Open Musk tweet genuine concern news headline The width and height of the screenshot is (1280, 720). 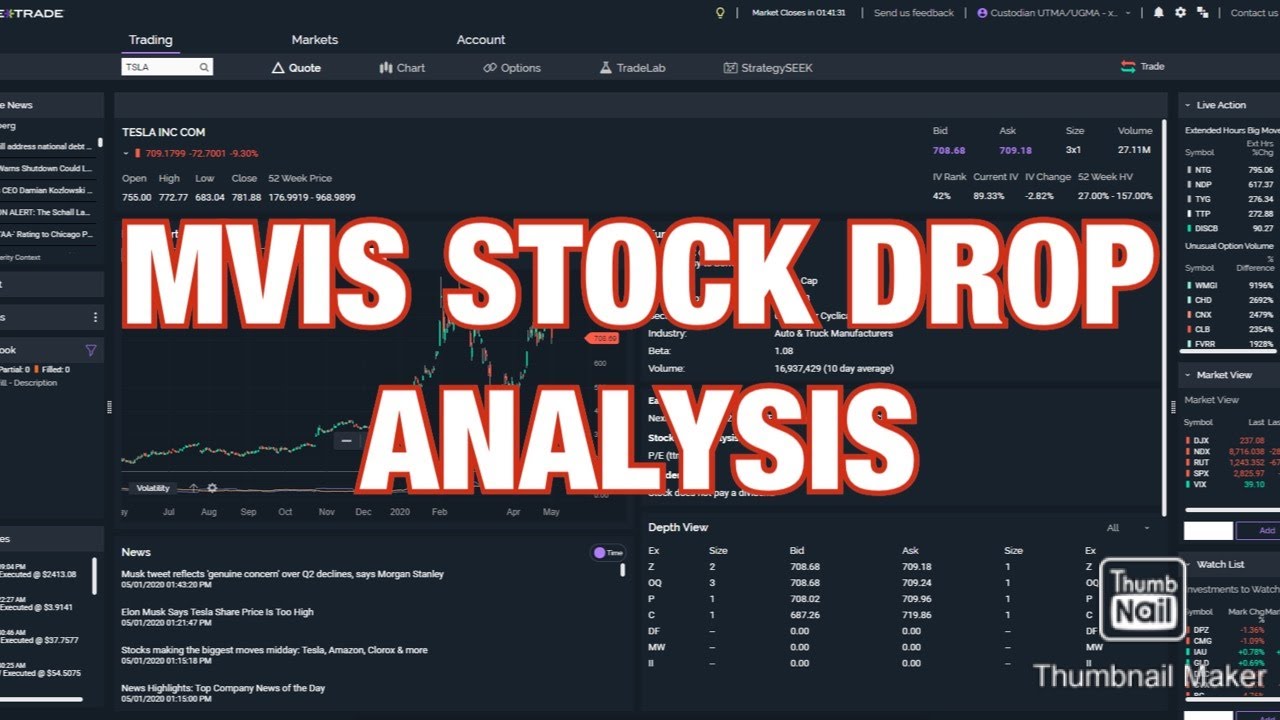(x=283, y=574)
